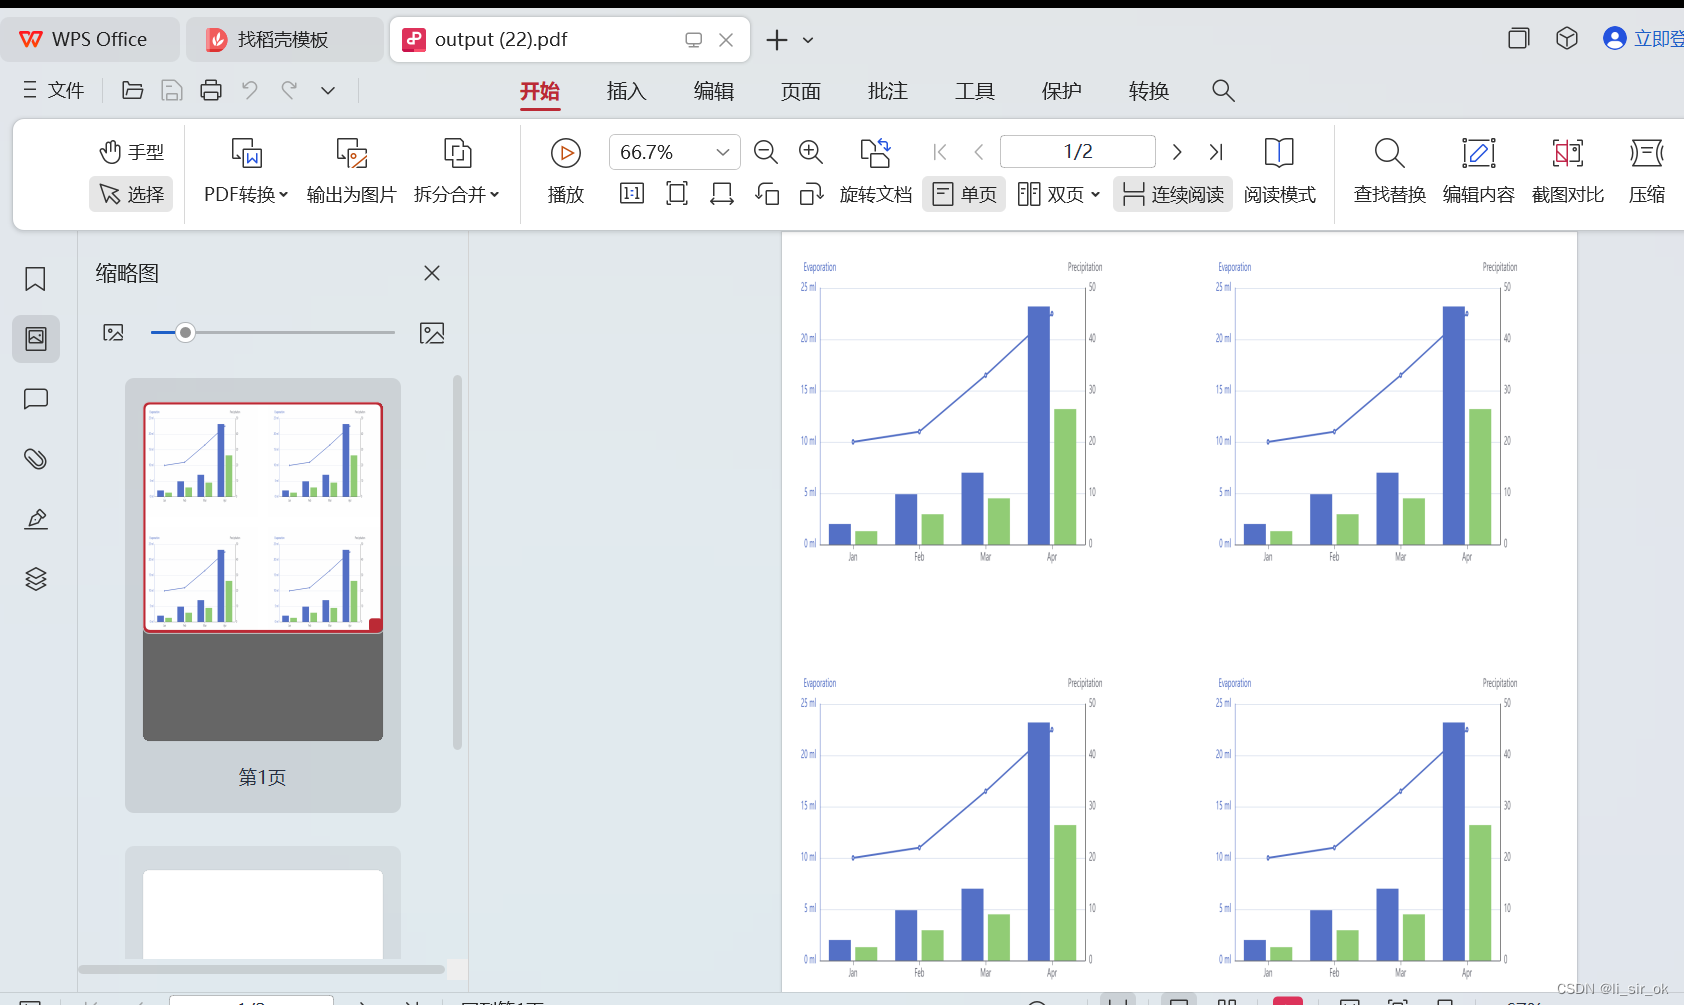
Task: Click the page number field 1/2
Action: (x=1078, y=151)
